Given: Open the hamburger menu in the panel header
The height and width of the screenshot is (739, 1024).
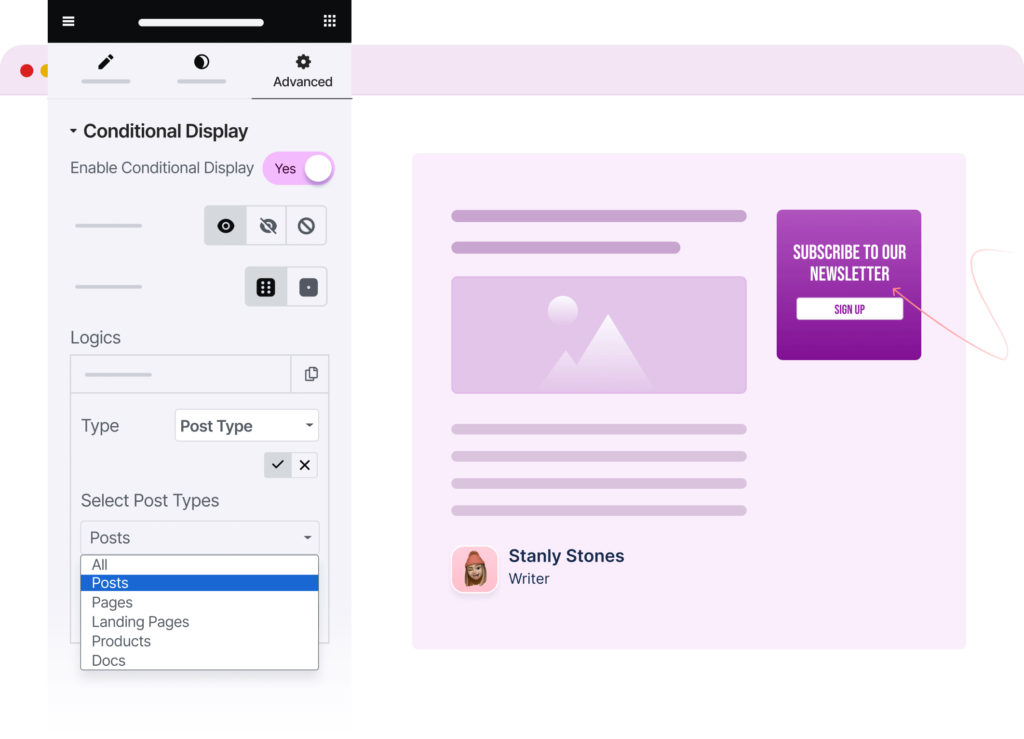Looking at the screenshot, I should (x=68, y=21).
